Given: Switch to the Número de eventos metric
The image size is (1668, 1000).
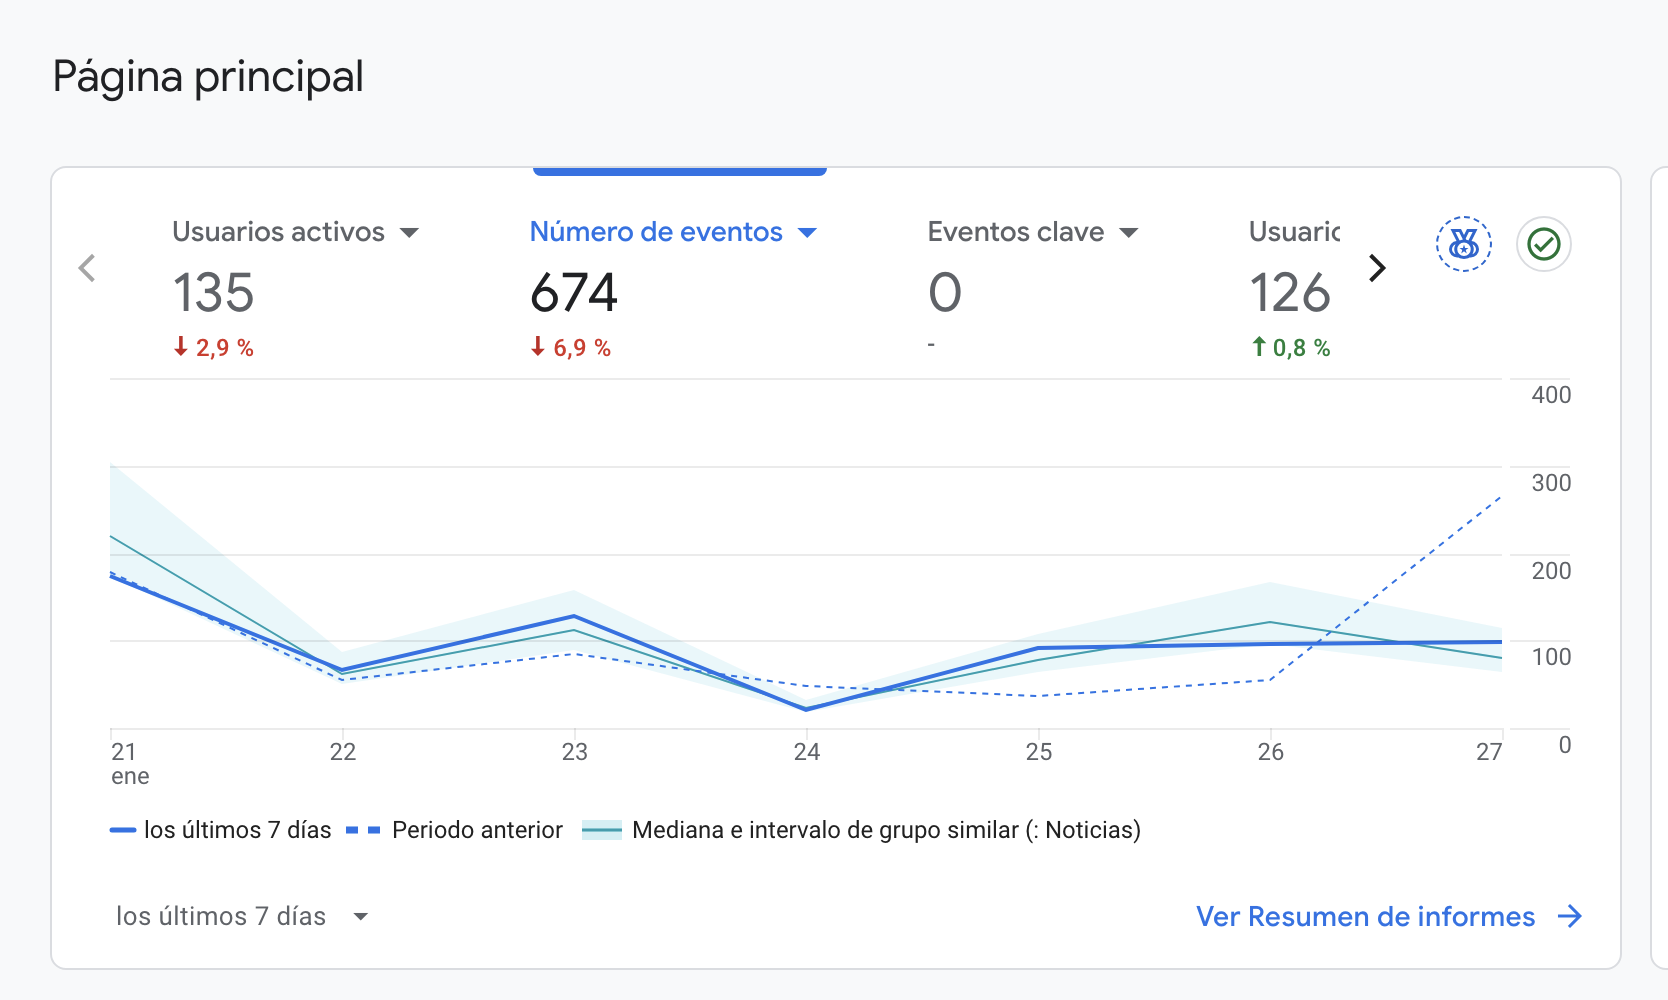Looking at the screenshot, I should pyautogui.click(x=655, y=231).
